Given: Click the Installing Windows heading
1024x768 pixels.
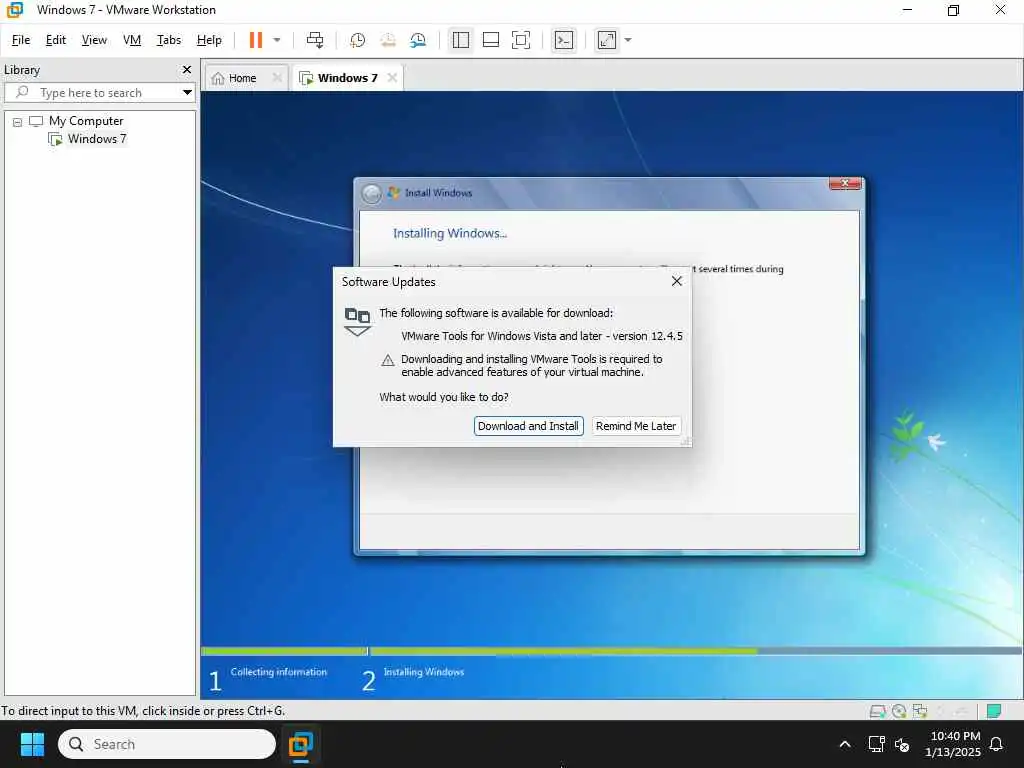Looking at the screenshot, I should [449, 233].
